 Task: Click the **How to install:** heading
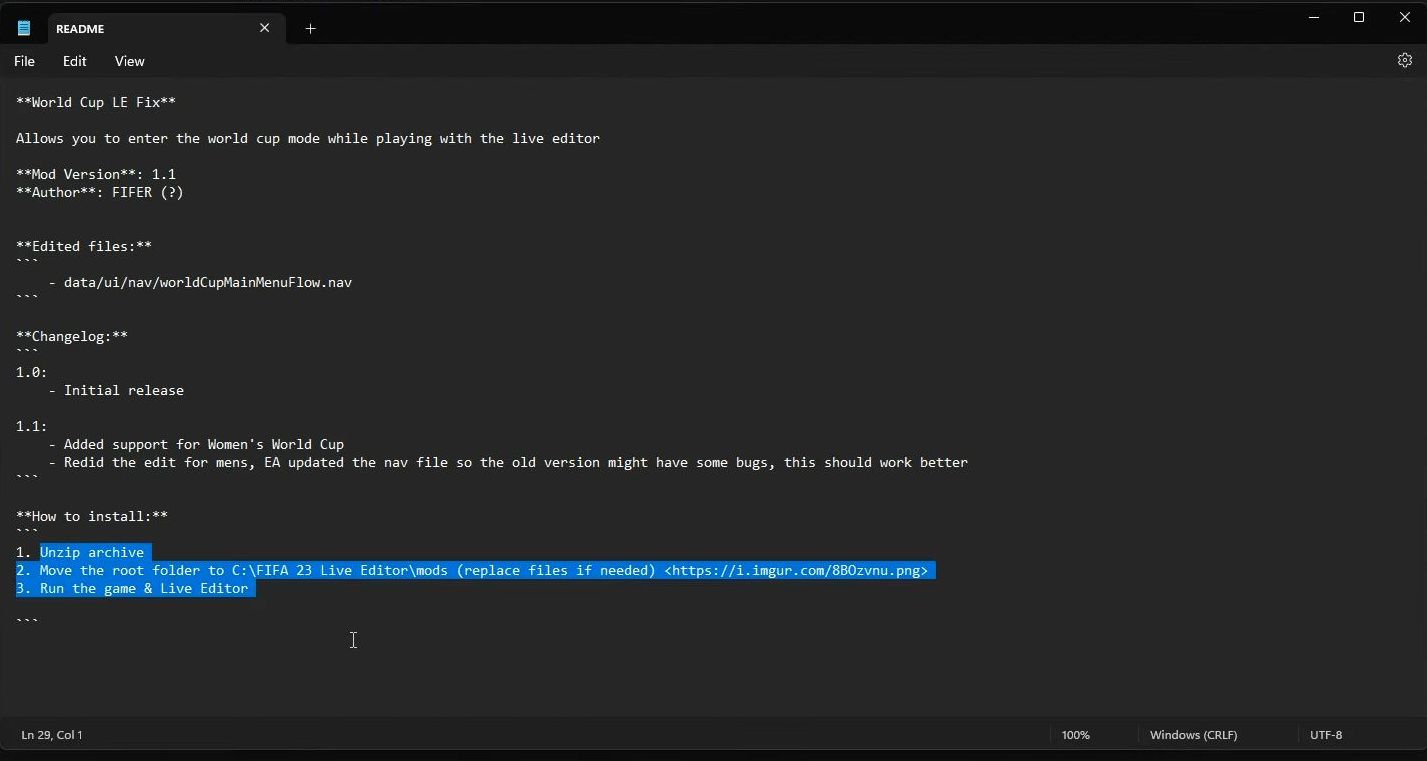(92, 516)
